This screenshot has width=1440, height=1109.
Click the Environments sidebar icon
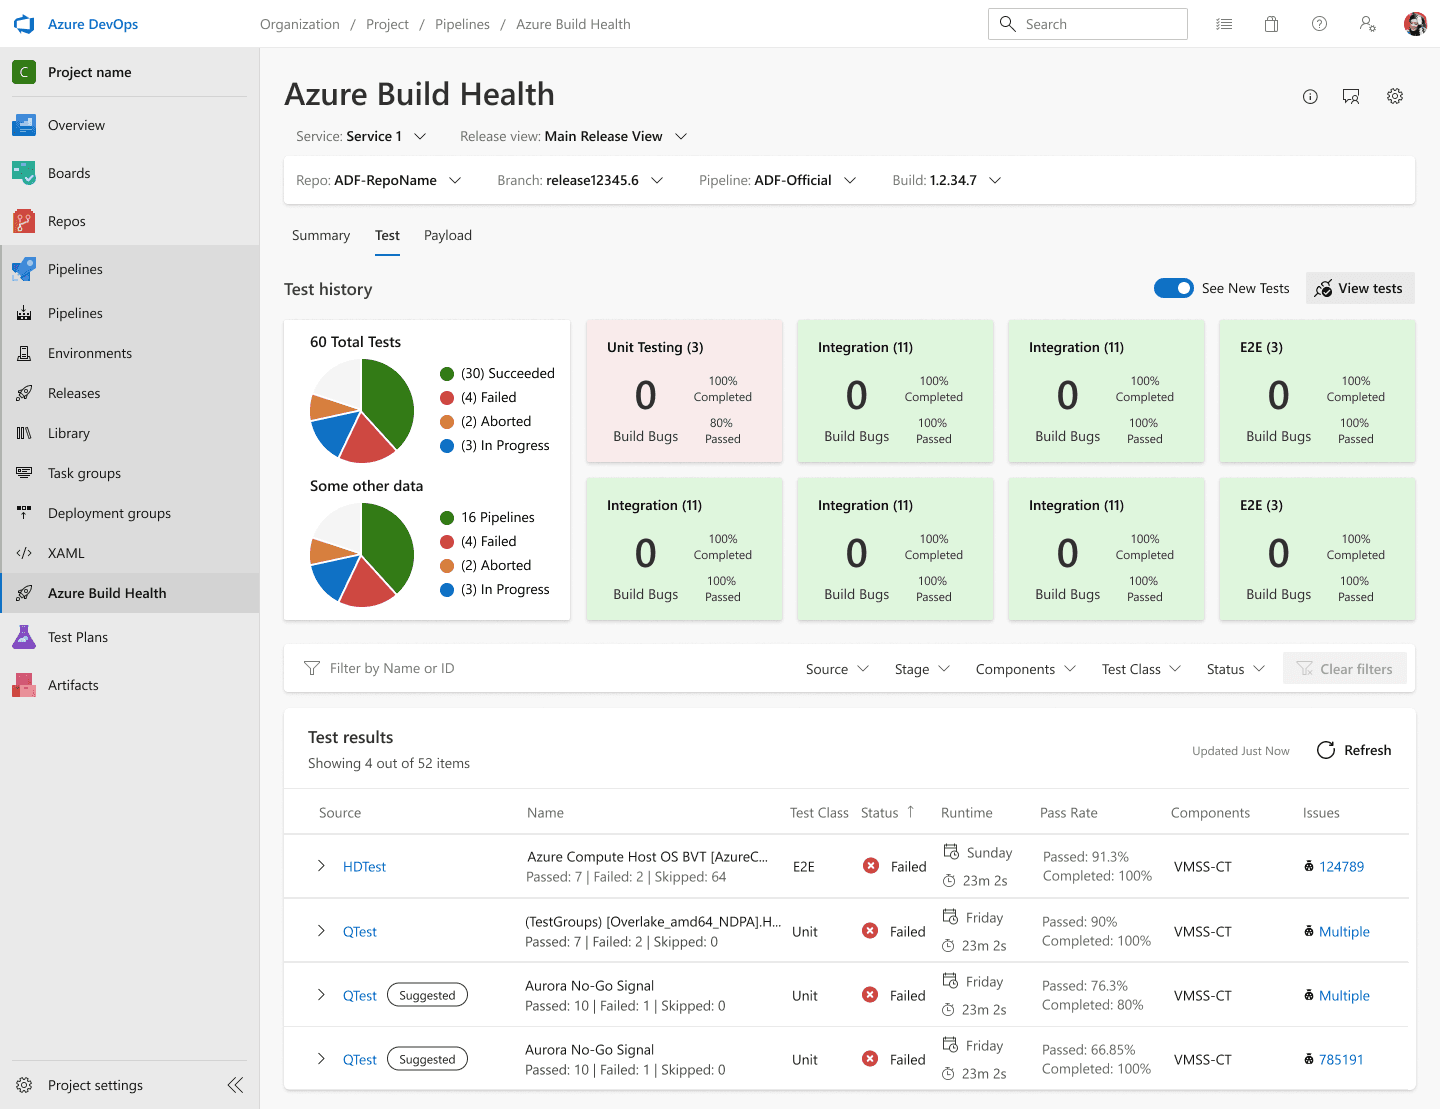coord(24,353)
